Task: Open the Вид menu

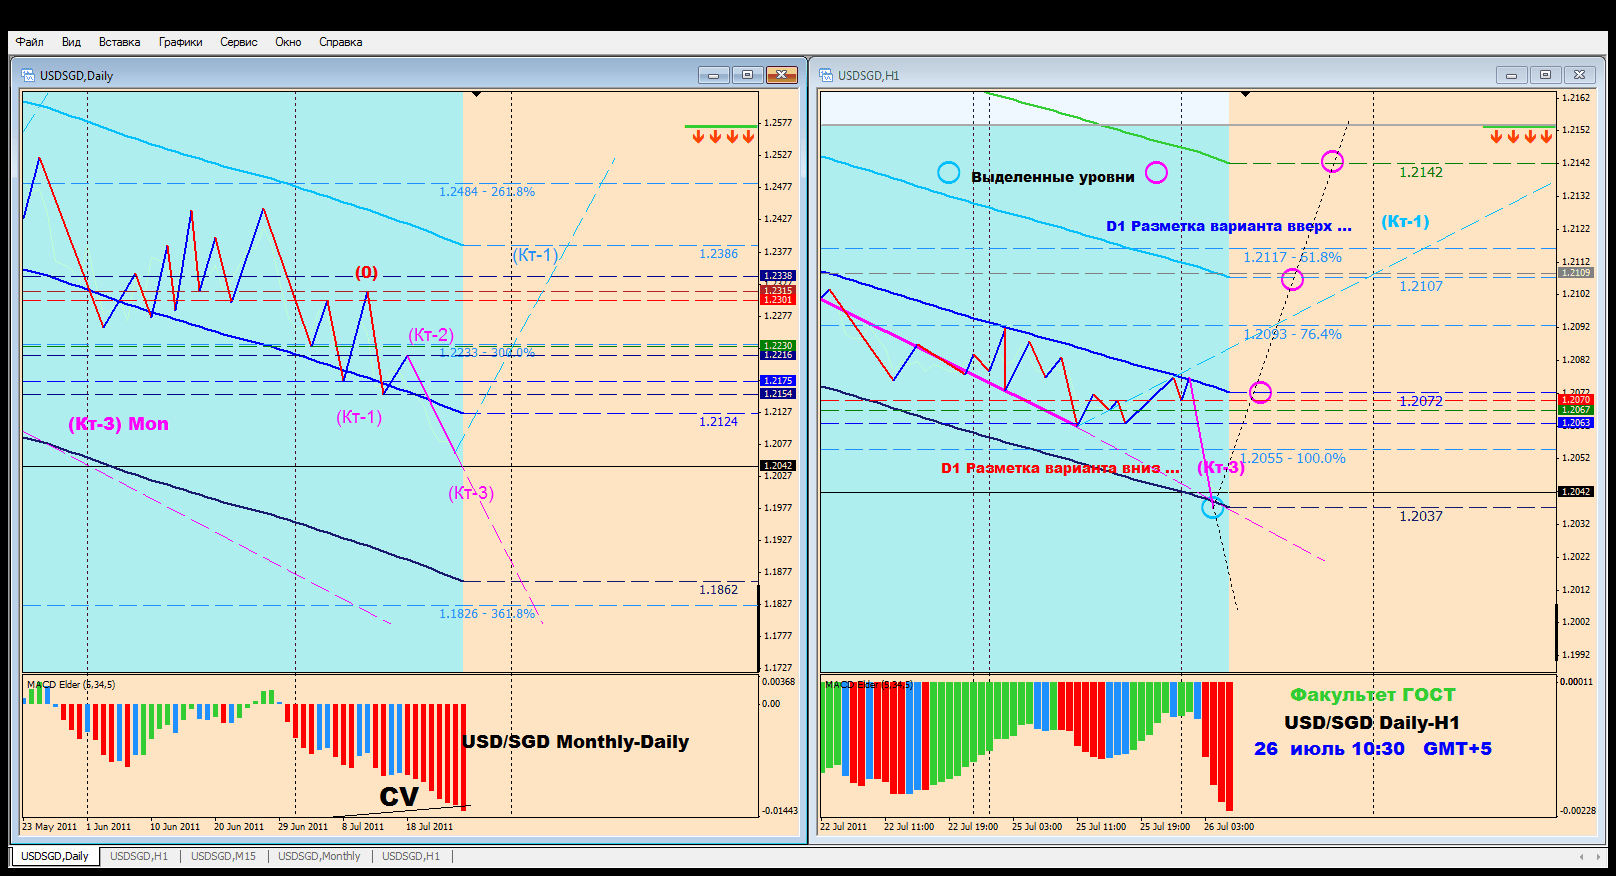Action: pyautogui.click(x=71, y=42)
